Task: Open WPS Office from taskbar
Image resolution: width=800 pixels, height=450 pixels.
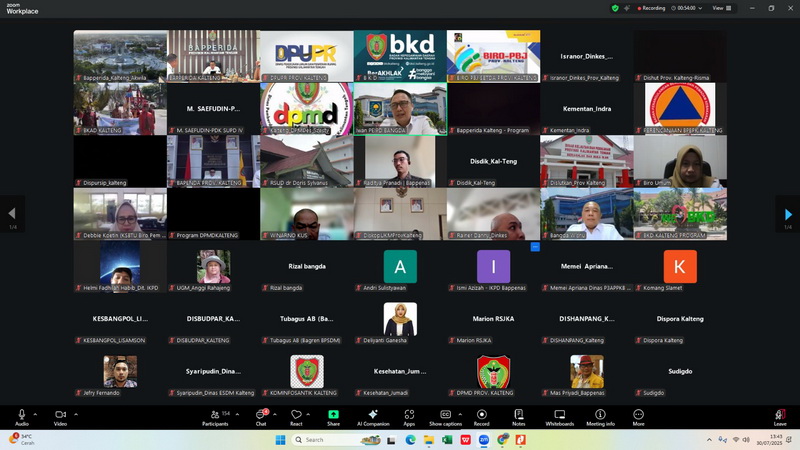Action: click(465, 440)
